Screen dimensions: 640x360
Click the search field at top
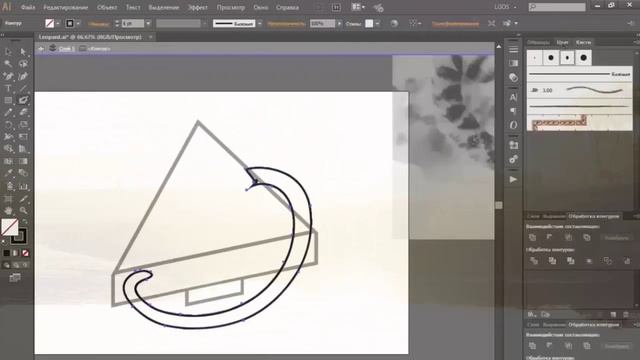tap(557, 7)
